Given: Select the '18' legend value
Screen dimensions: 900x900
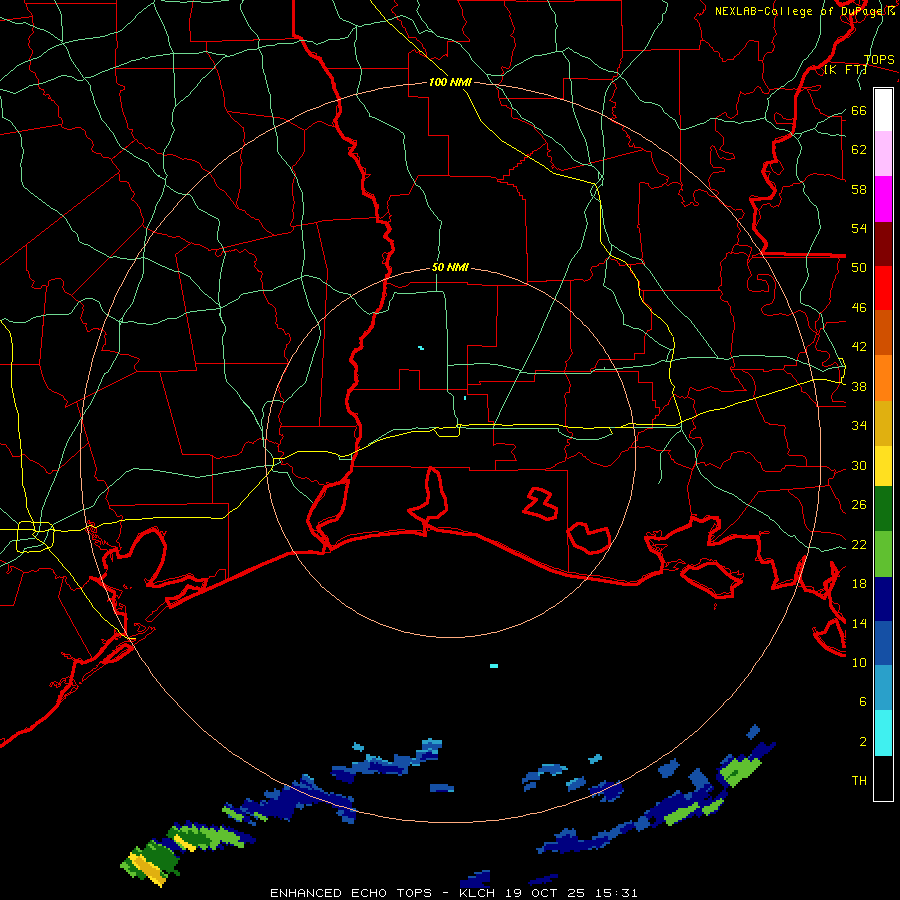Looking at the screenshot, I should point(859,583).
